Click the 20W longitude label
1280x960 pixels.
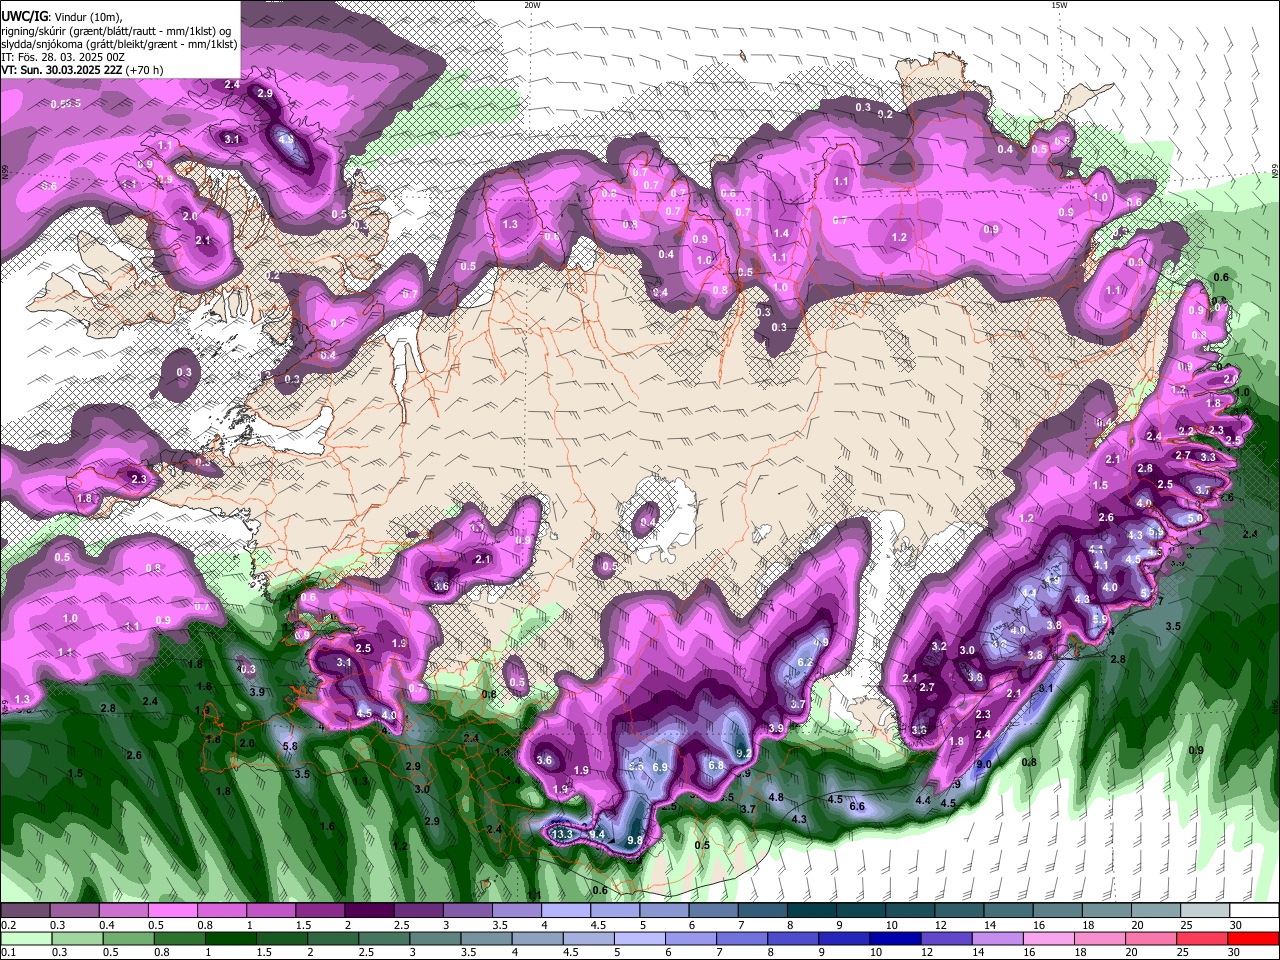(532, 5)
